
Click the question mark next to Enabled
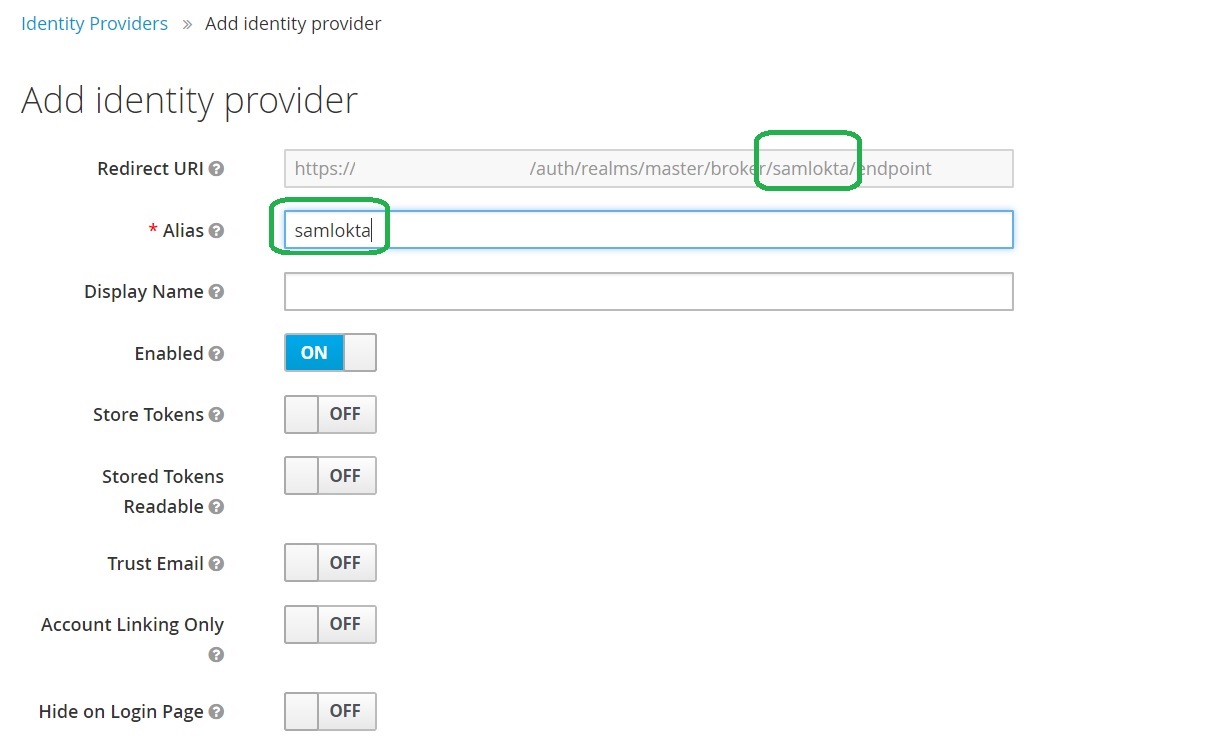coord(216,354)
